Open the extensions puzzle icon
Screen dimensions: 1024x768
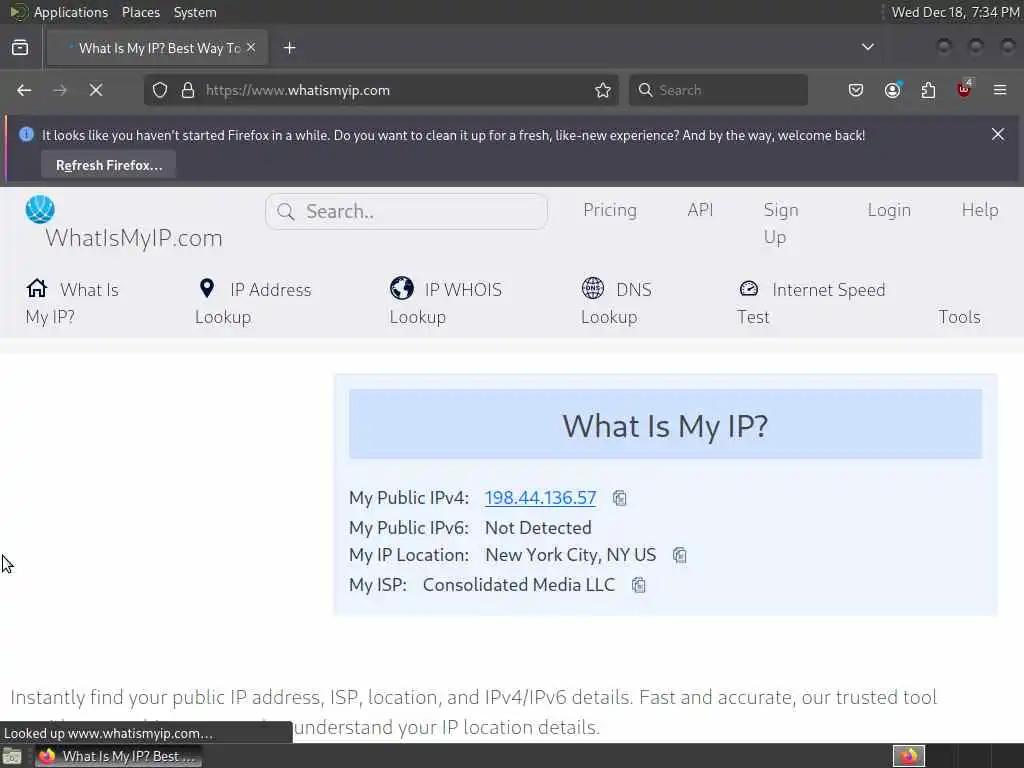pyautogui.click(x=928, y=90)
